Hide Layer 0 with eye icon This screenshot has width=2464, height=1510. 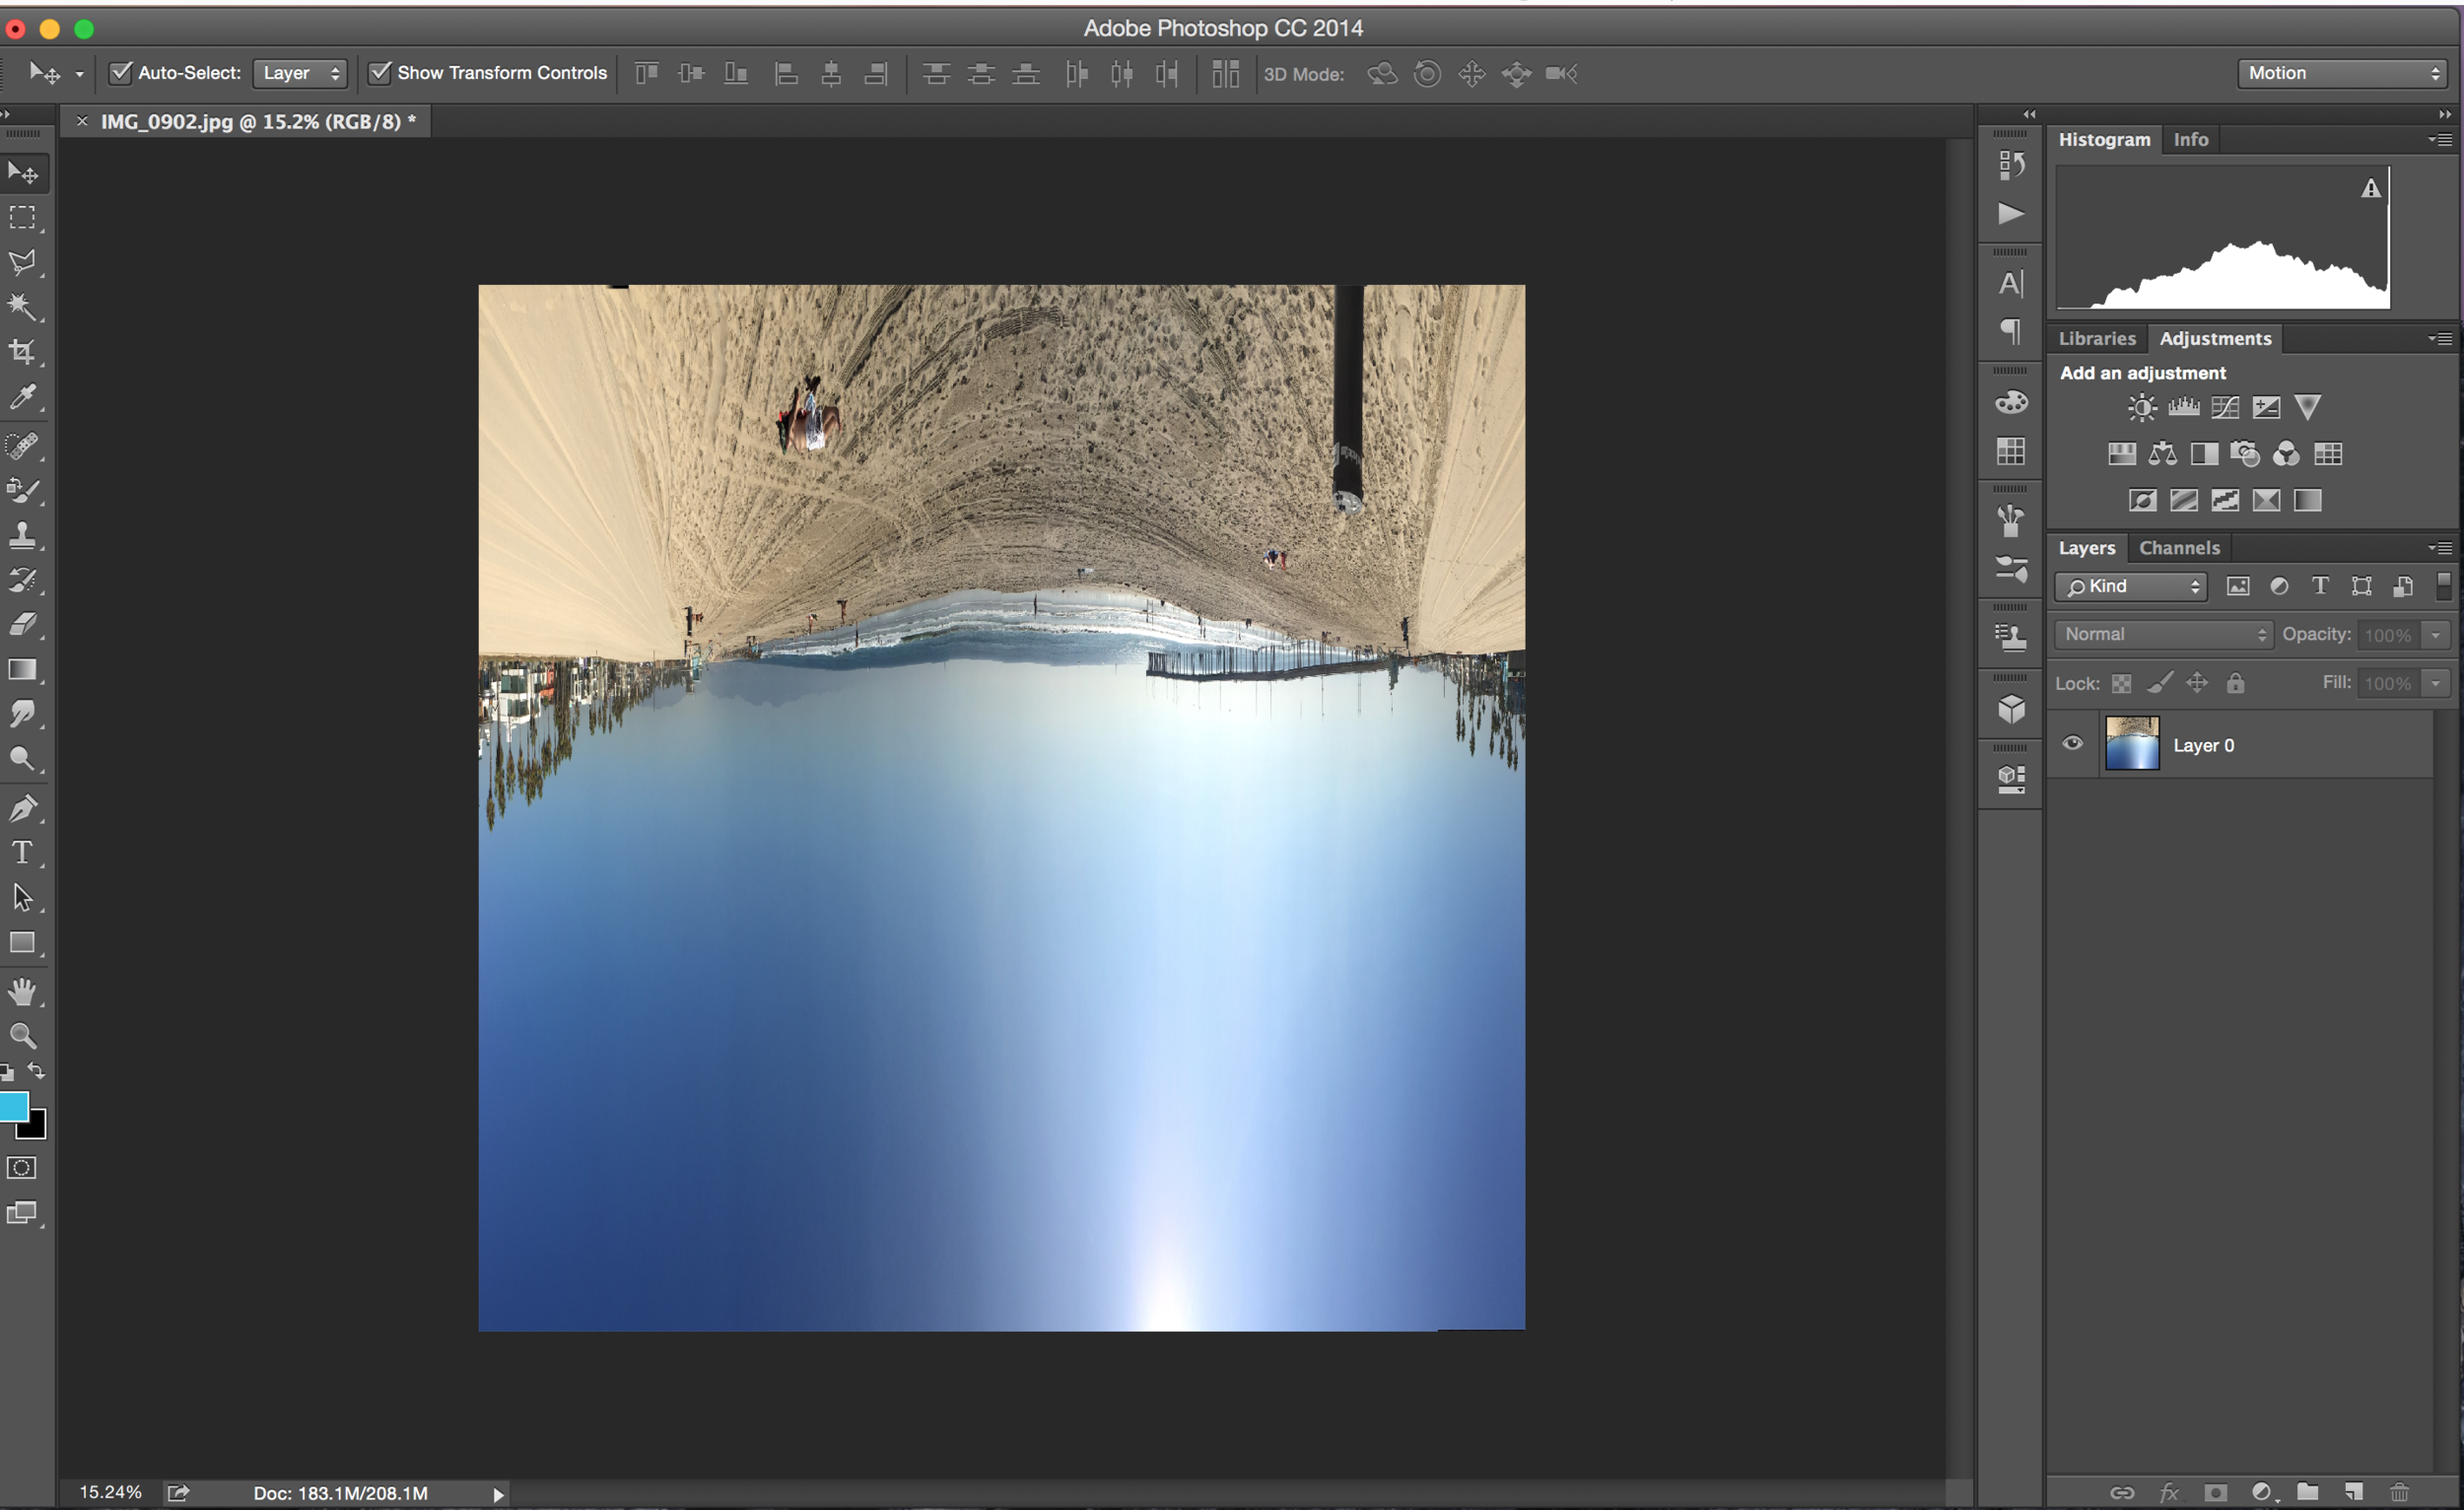2072,743
